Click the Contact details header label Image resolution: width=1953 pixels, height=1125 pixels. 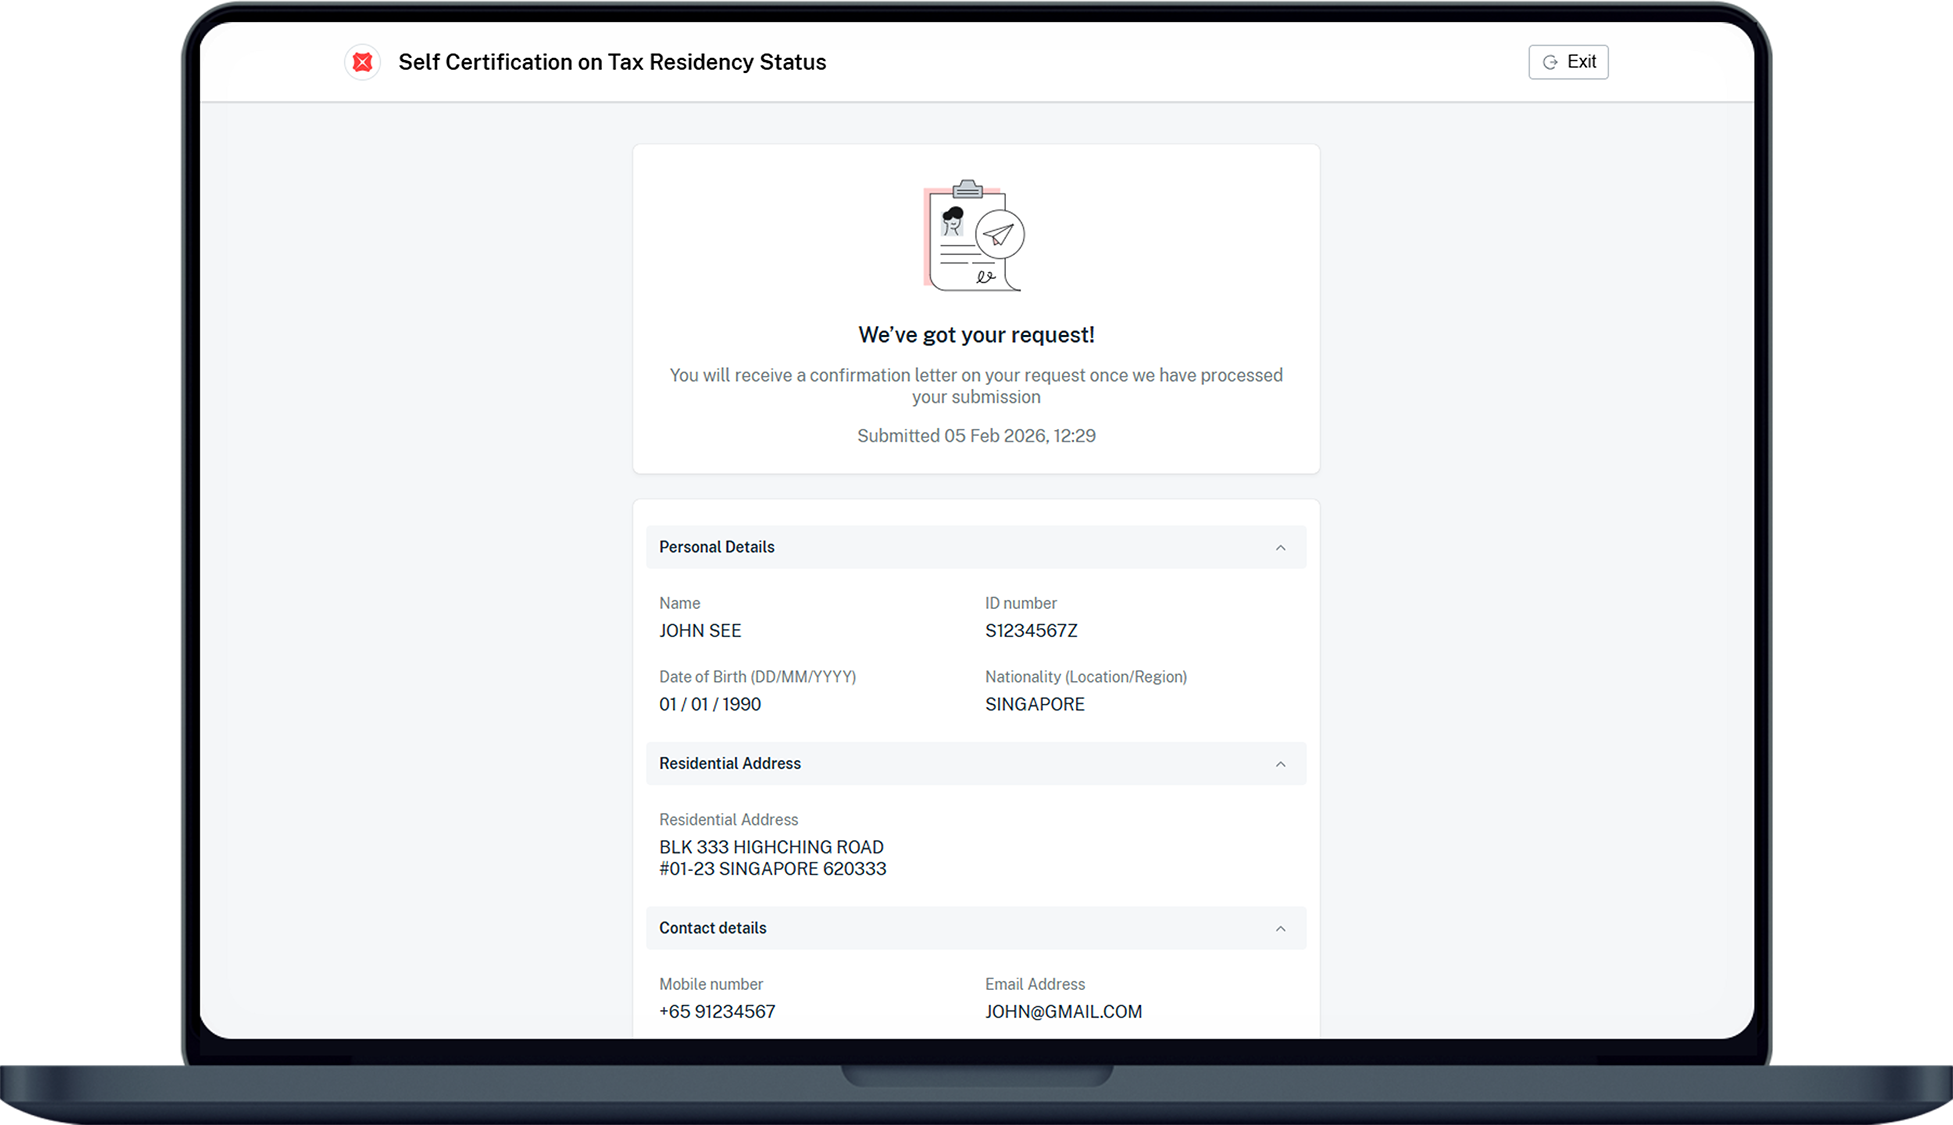712,928
